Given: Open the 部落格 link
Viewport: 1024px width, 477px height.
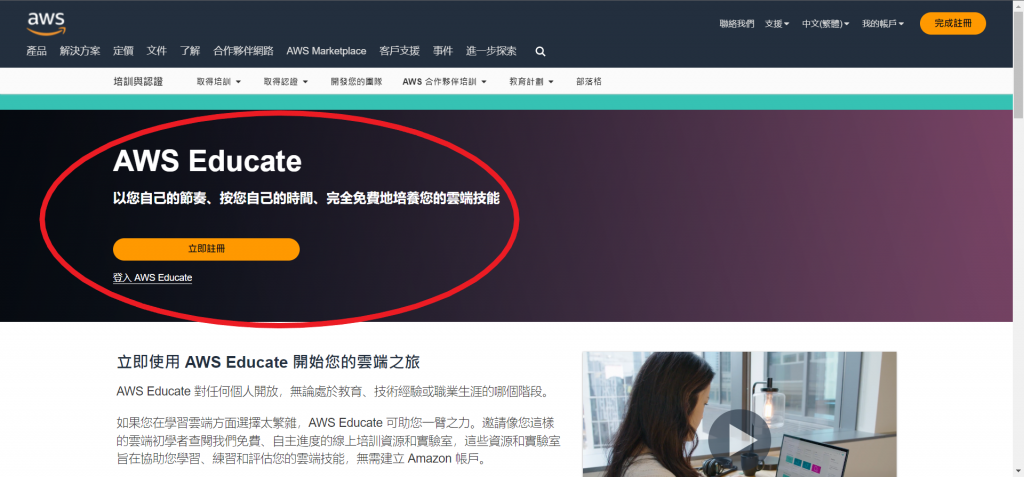Looking at the screenshot, I should click(589, 82).
